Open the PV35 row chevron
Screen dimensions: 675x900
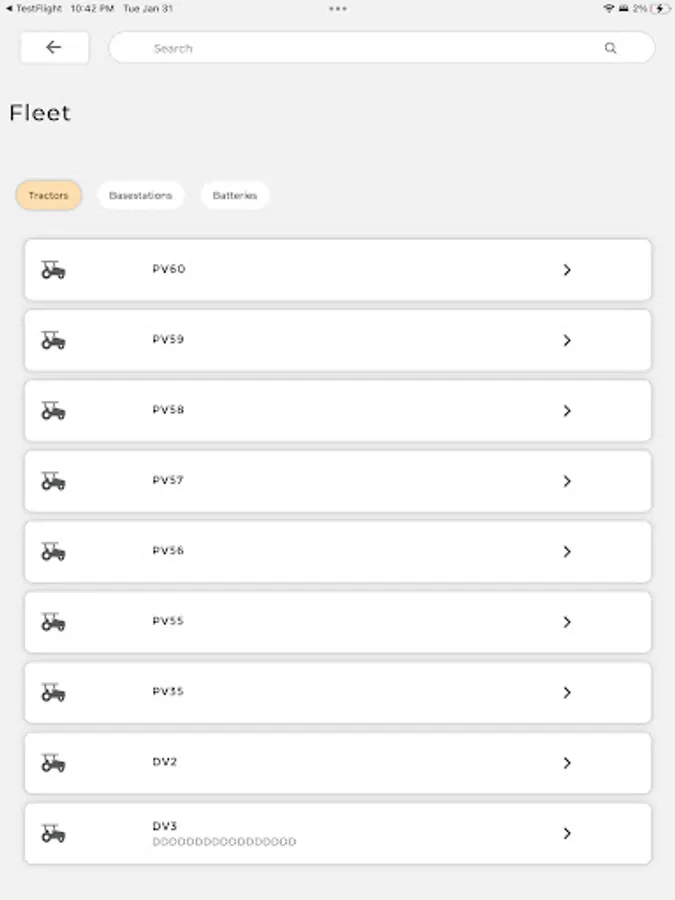click(x=567, y=692)
